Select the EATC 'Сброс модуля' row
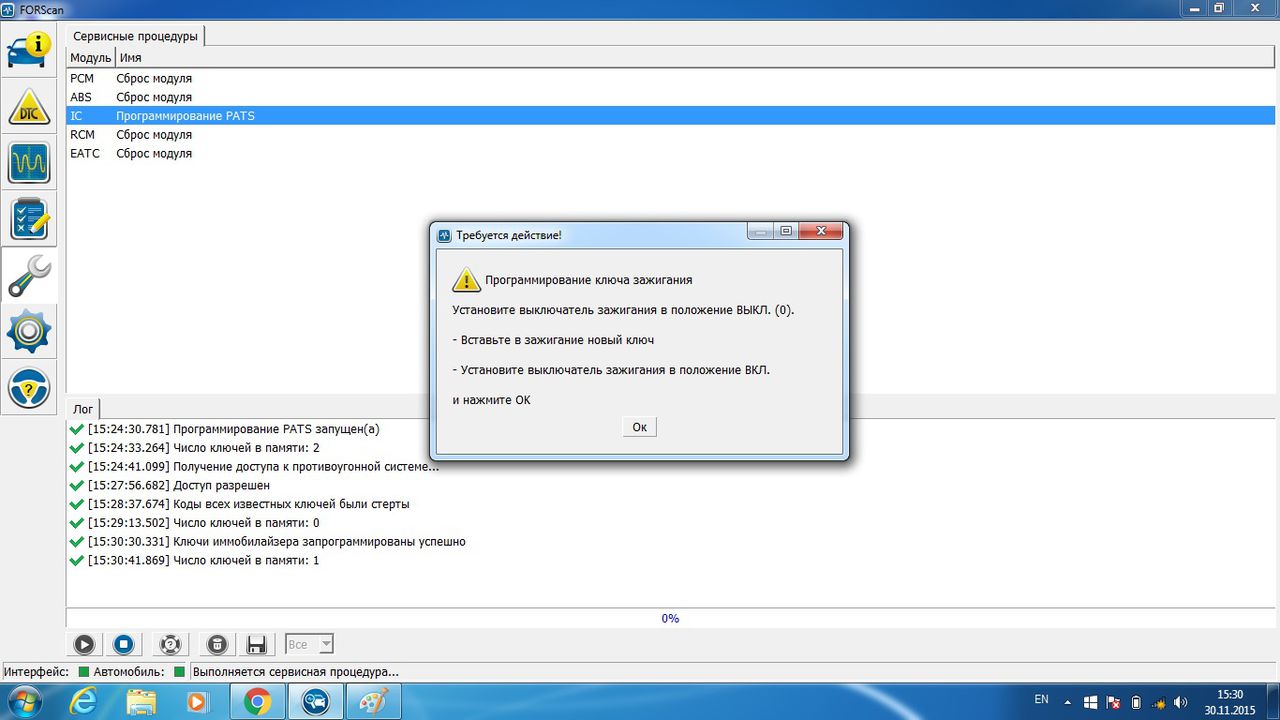 (x=671, y=154)
